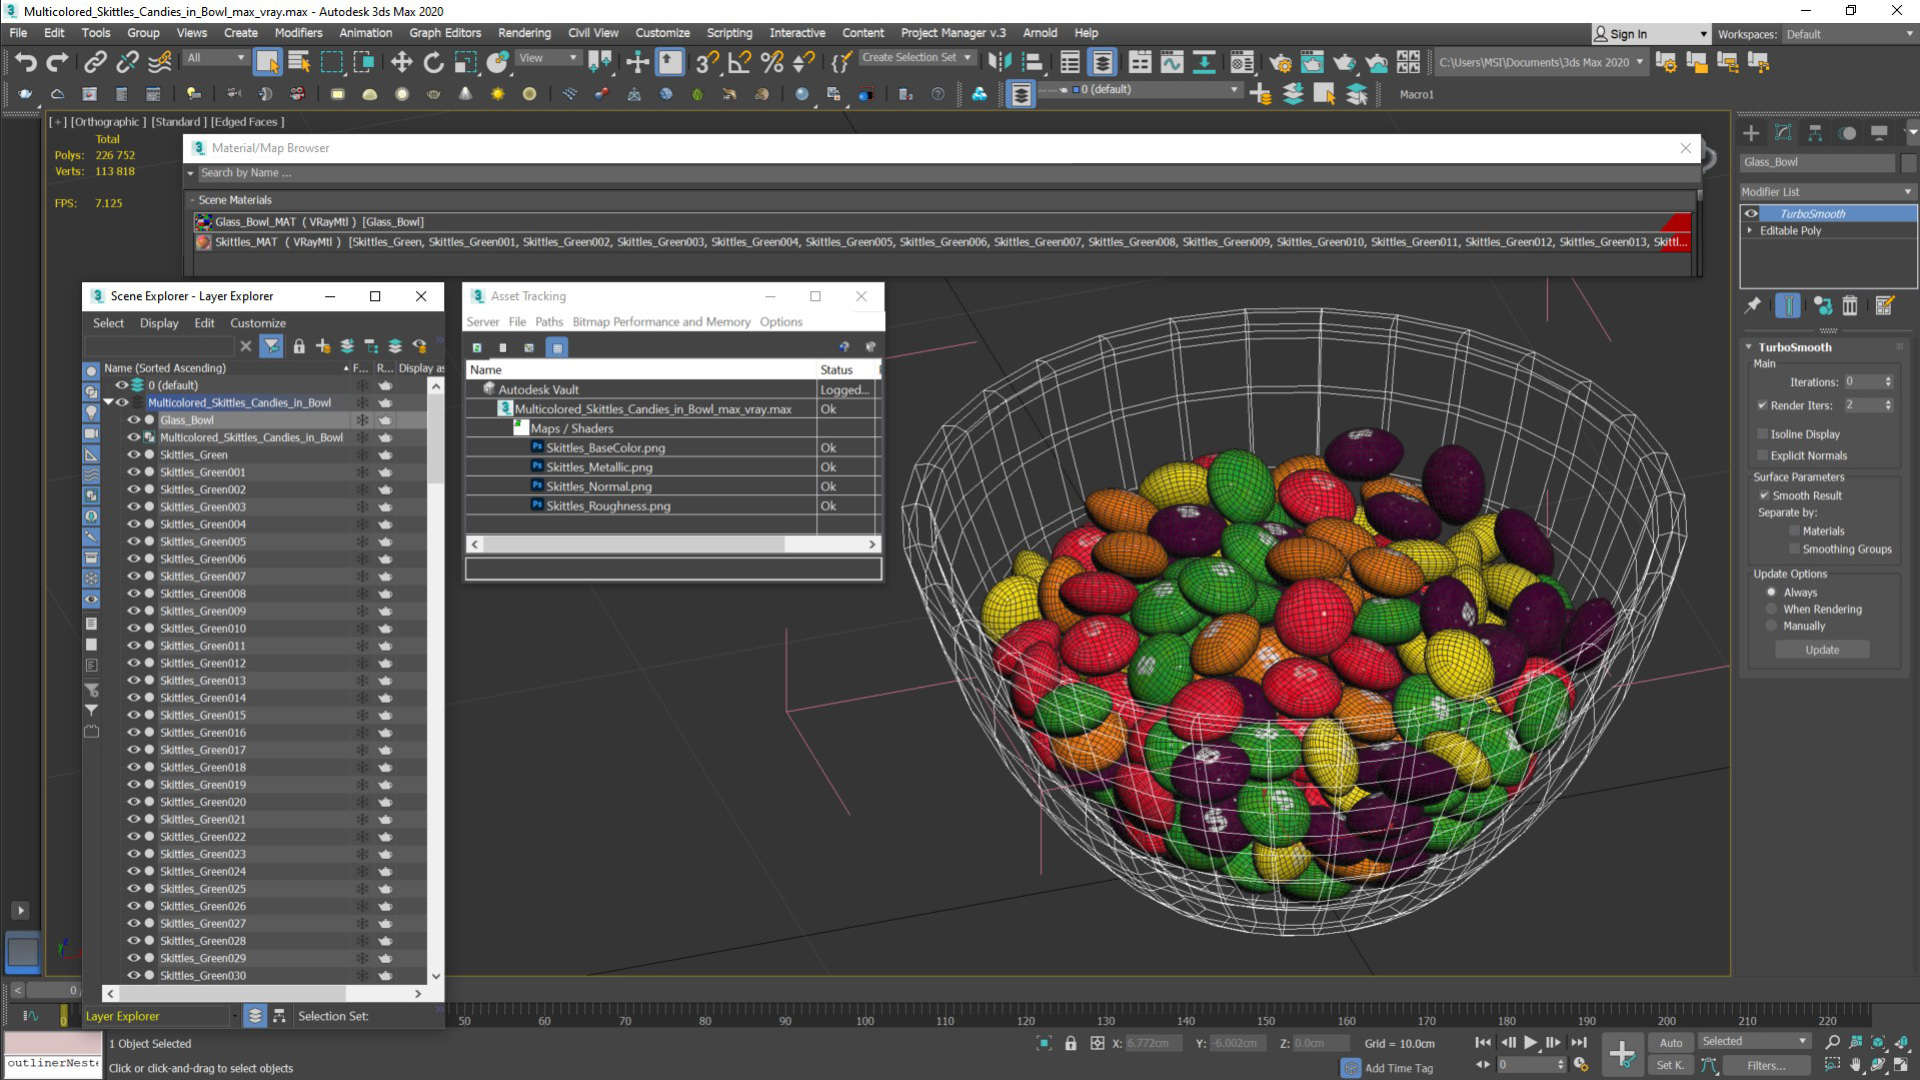
Task: Click the Filters... key filter button
Action: tap(1766, 1066)
